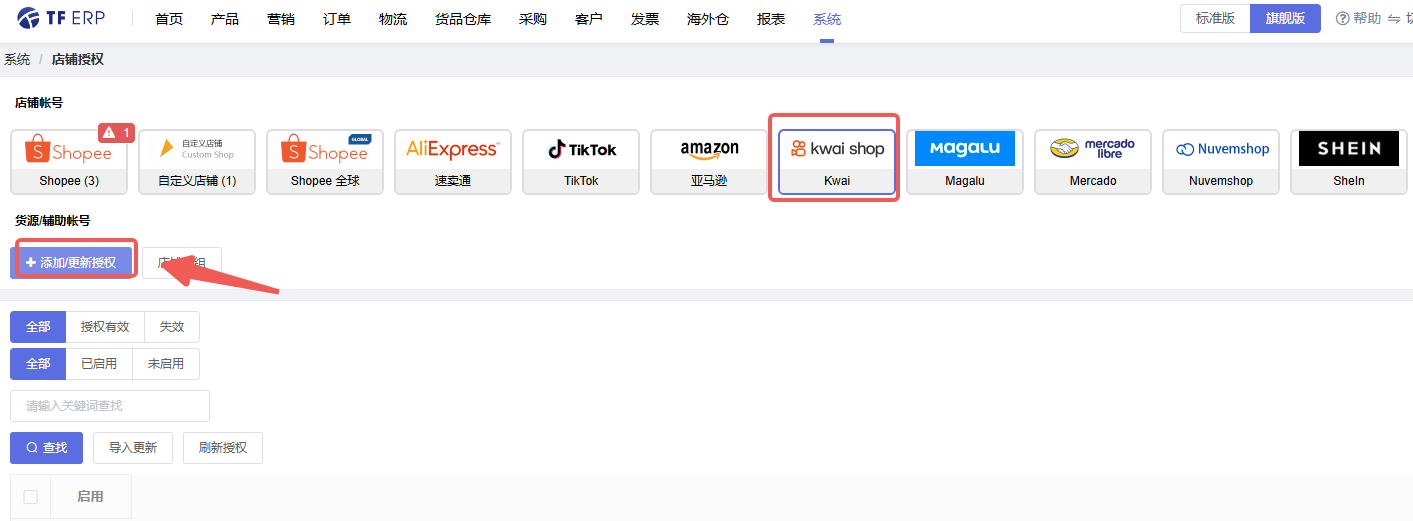This screenshot has height=521, width=1413.
Task: Filter by 已启用 status
Action: click(99, 363)
